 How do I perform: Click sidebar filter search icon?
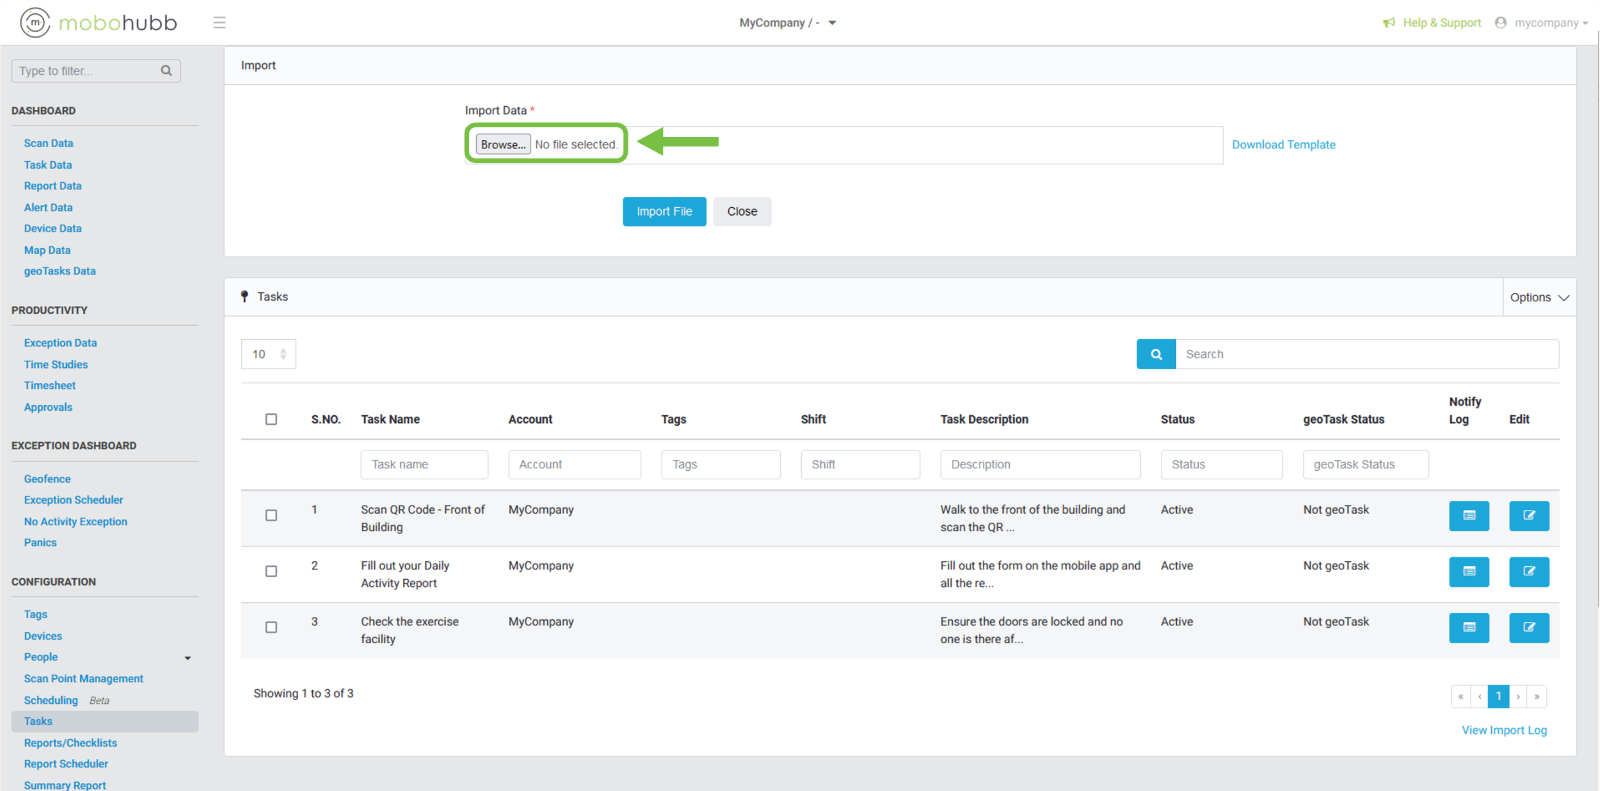[167, 71]
